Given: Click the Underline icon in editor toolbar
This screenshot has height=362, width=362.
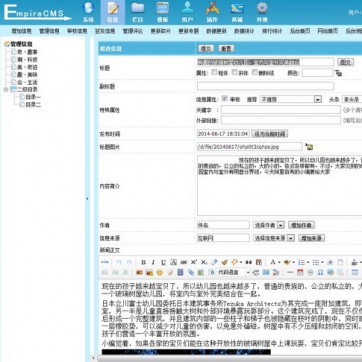Looking at the screenshot, I should [x=163, y=262].
